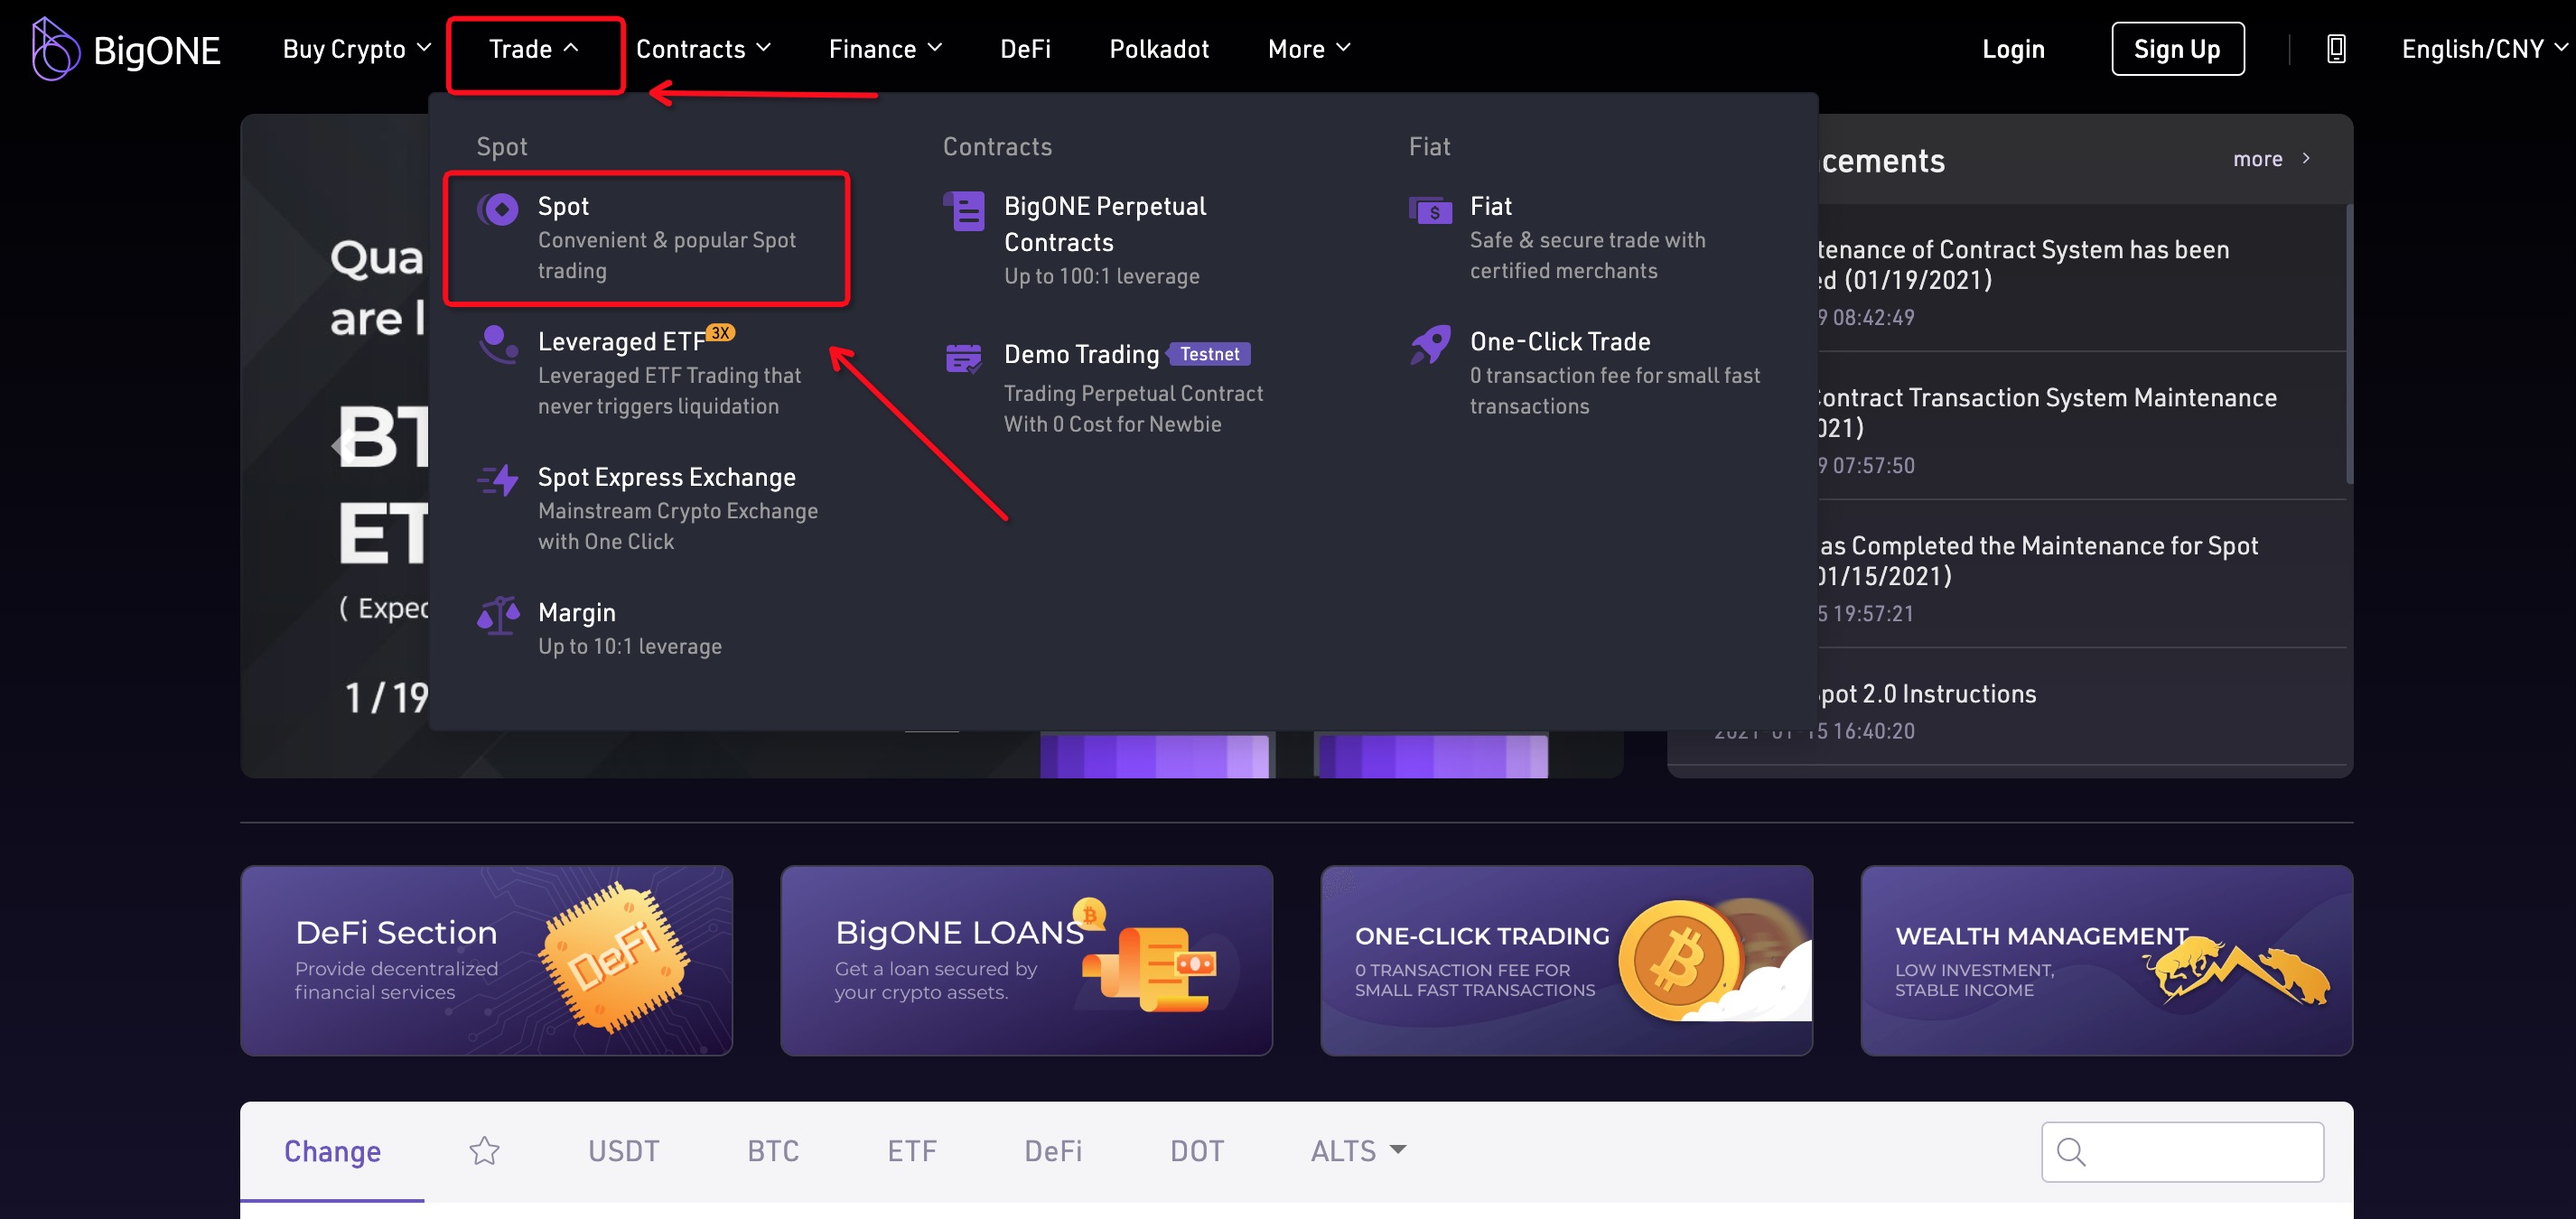Click the Margin scales icon
This screenshot has height=1219, width=2576.
point(498,615)
